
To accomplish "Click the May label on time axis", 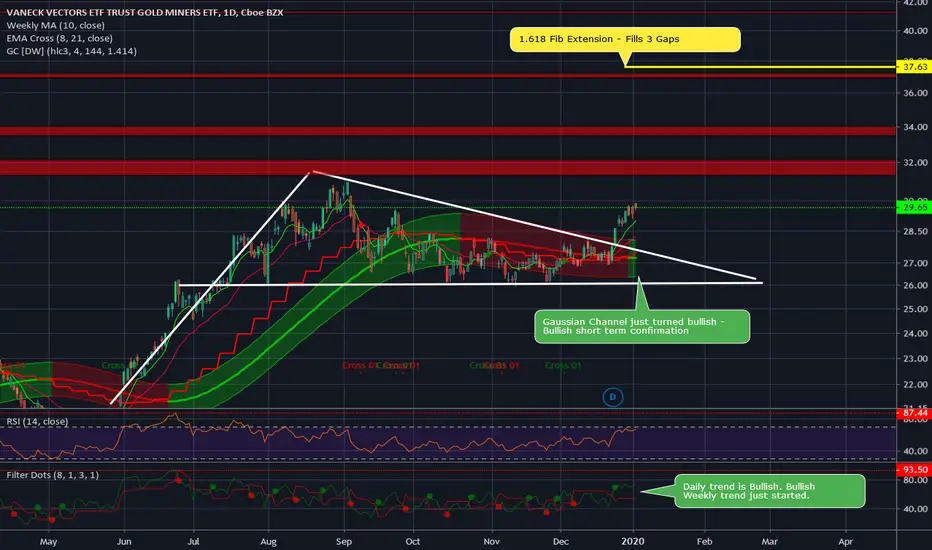I will pyautogui.click(x=48, y=542).
